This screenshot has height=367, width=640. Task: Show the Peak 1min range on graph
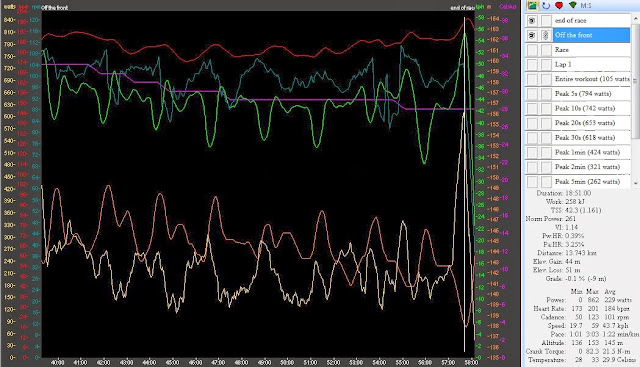coord(532,152)
